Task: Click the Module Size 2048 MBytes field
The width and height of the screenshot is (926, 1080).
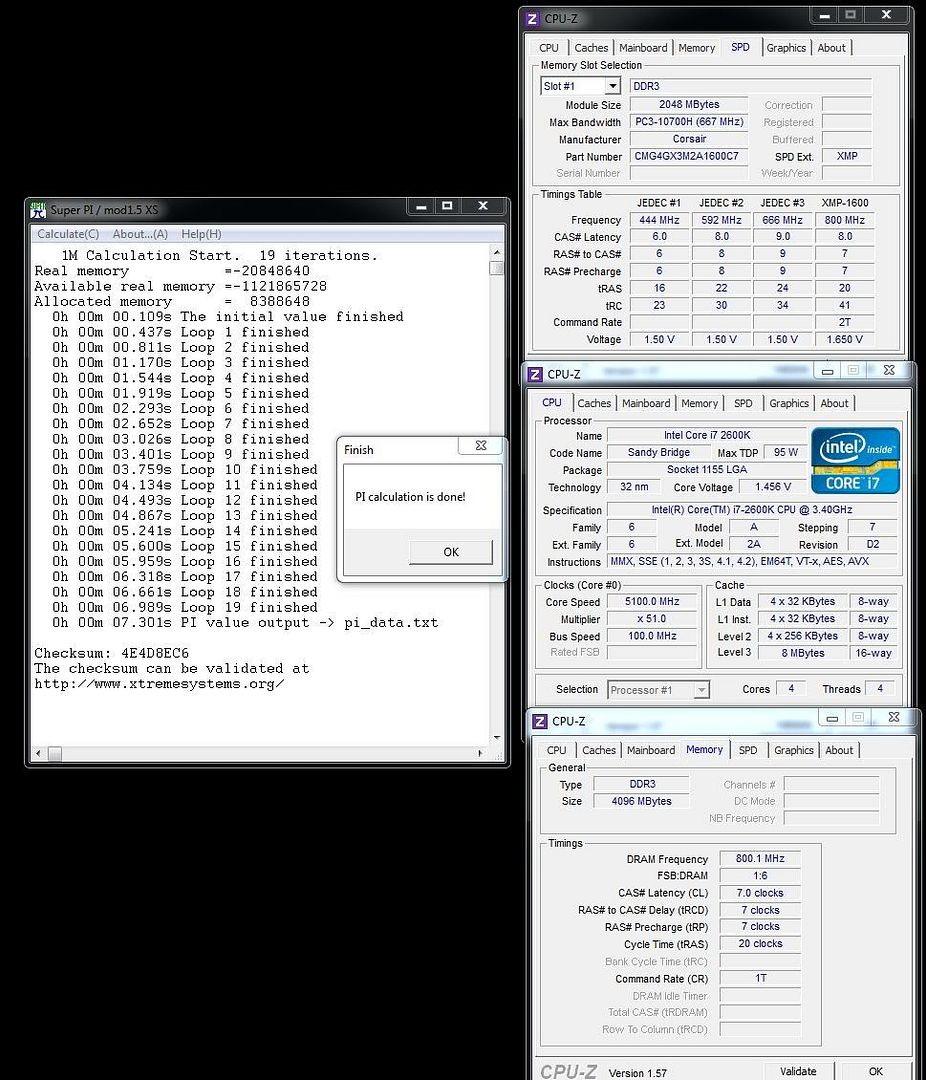Action: (x=688, y=105)
